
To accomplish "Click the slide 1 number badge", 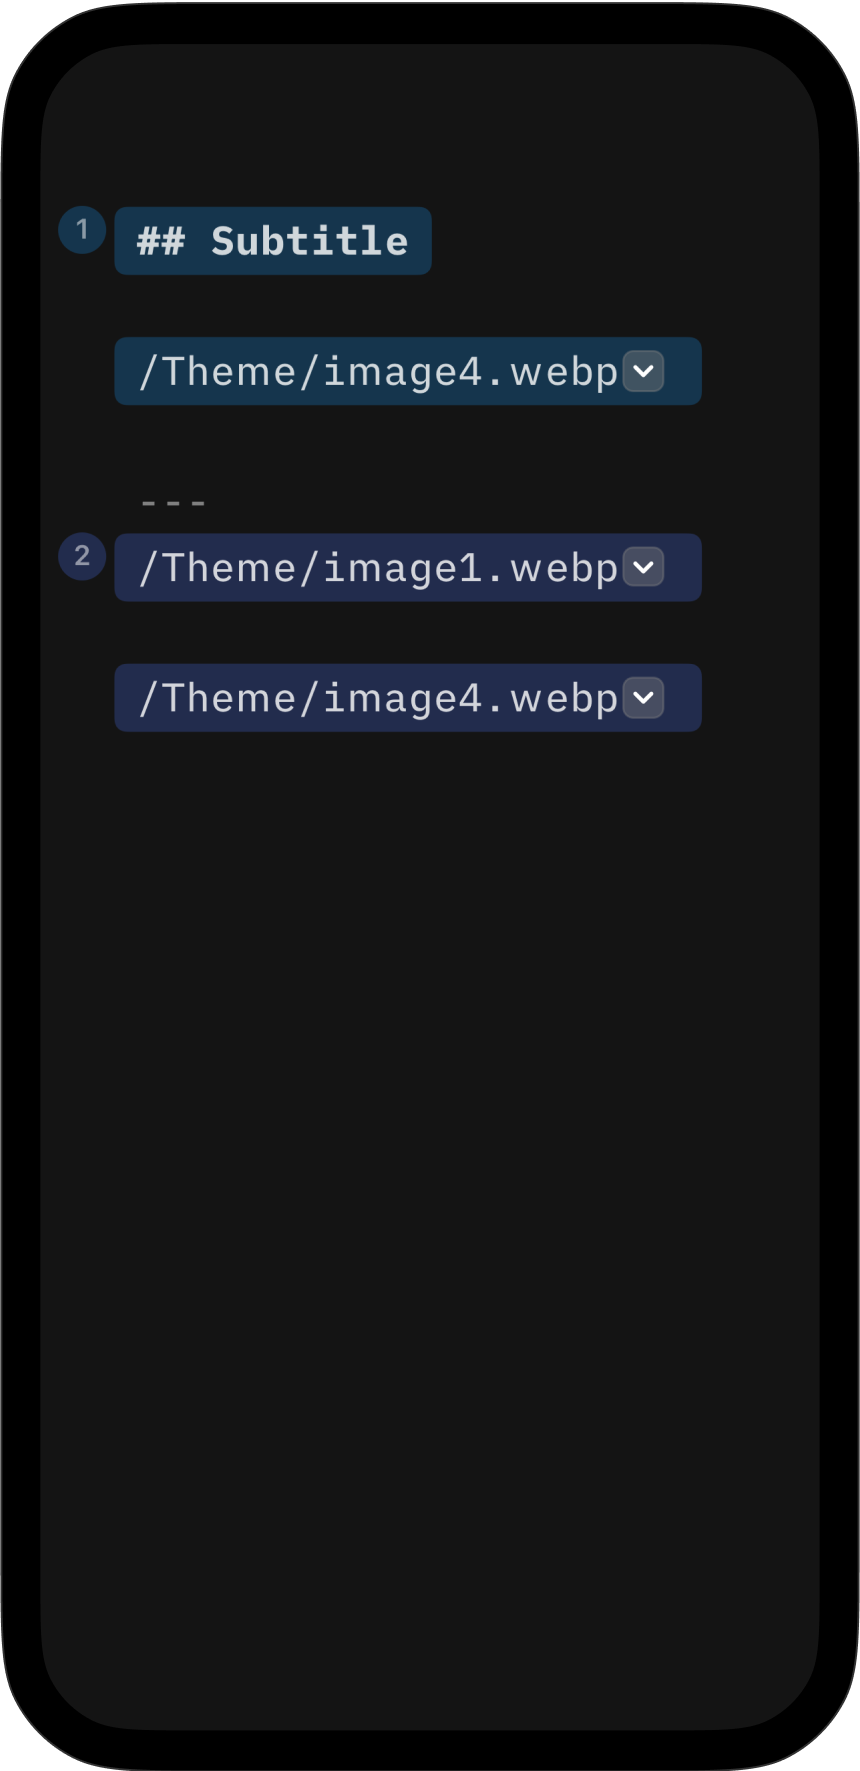I will (x=82, y=230).
